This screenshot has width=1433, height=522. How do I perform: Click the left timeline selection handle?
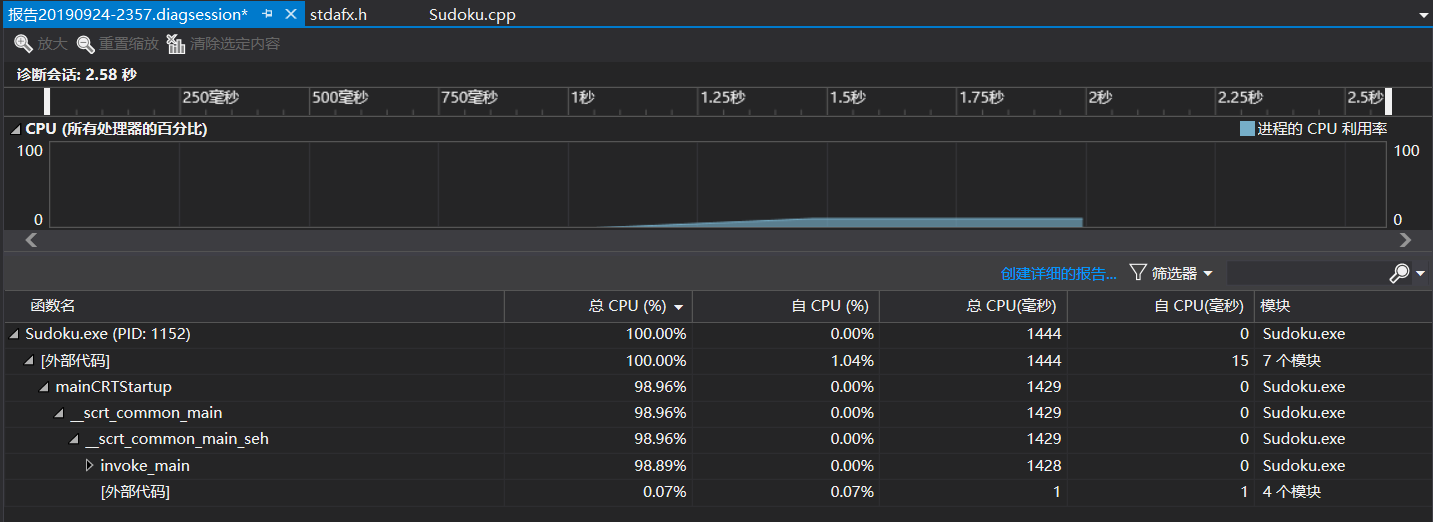[x=47, y=101]
